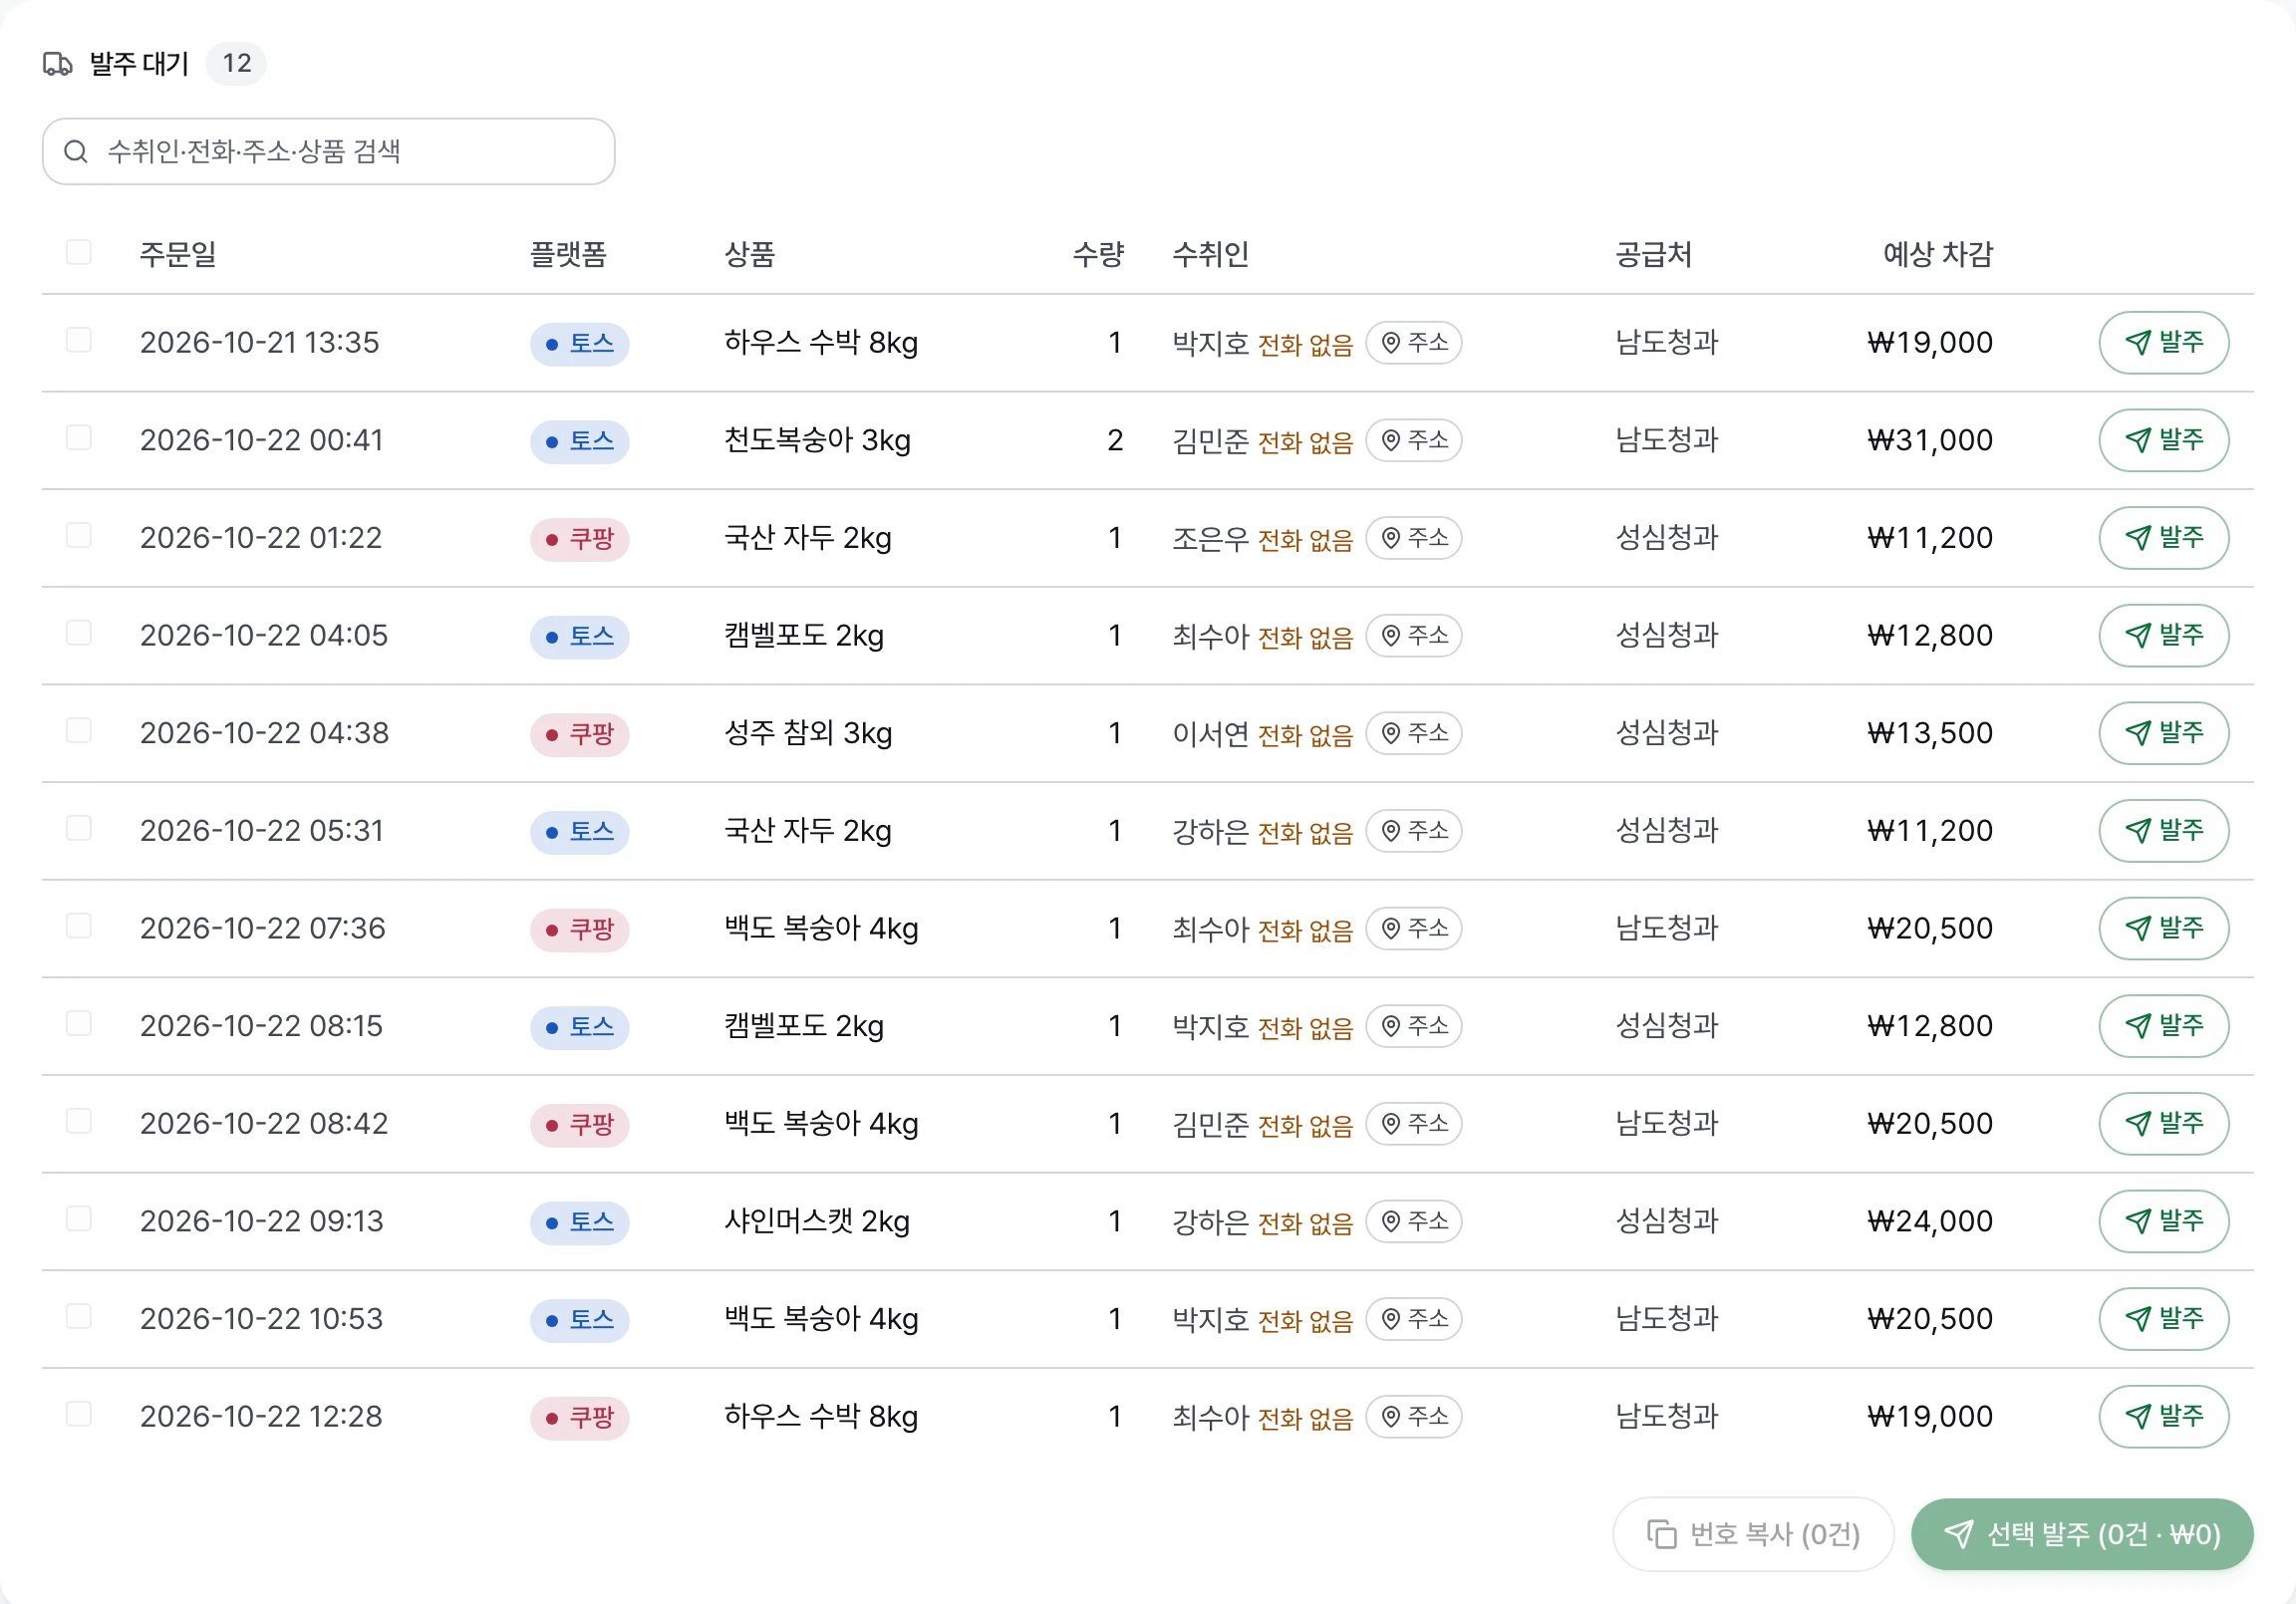This screenshot has height=1604, width=2296.
Task: Click the 주문일 column header
Action: [178, 254]
